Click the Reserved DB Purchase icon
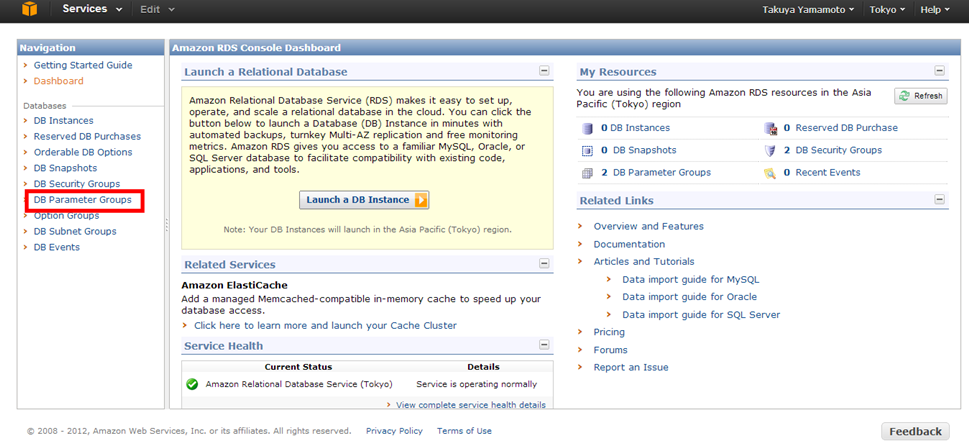The width and height of the screenshot is (969, 447). [770, 129]
